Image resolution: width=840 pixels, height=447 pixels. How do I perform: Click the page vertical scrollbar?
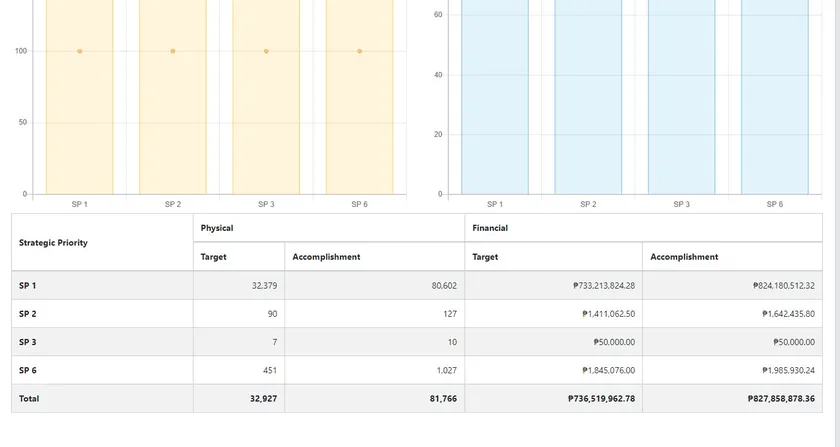tap(837, 224)
